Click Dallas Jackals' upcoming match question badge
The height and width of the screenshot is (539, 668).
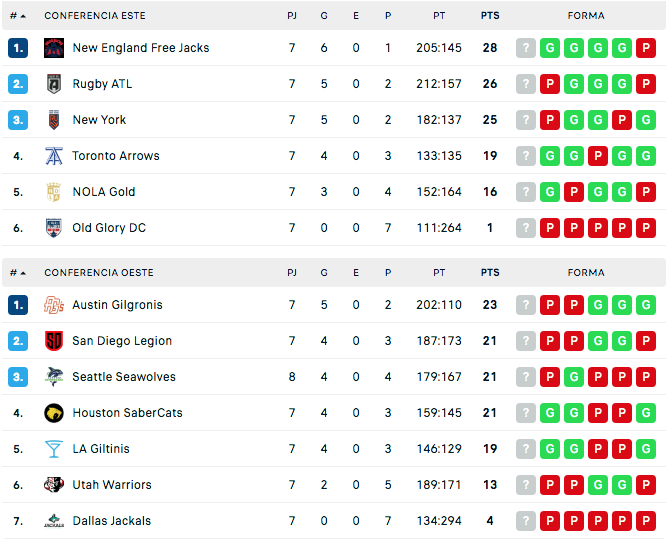[526, 521]
